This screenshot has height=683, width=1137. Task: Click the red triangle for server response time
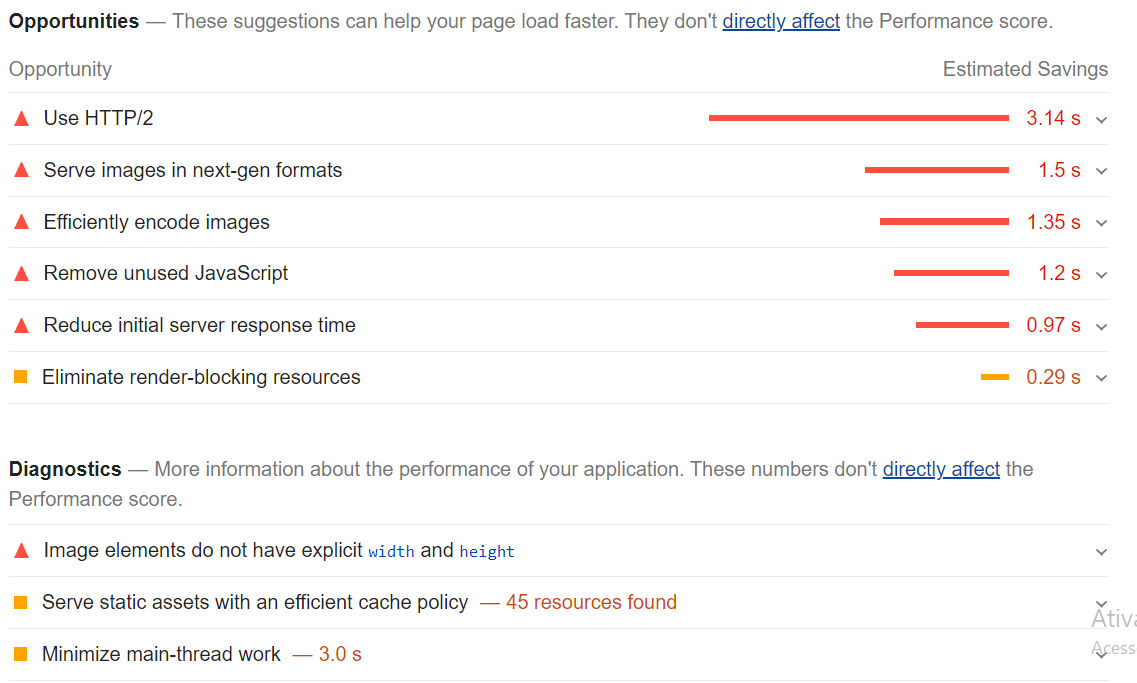22,326
